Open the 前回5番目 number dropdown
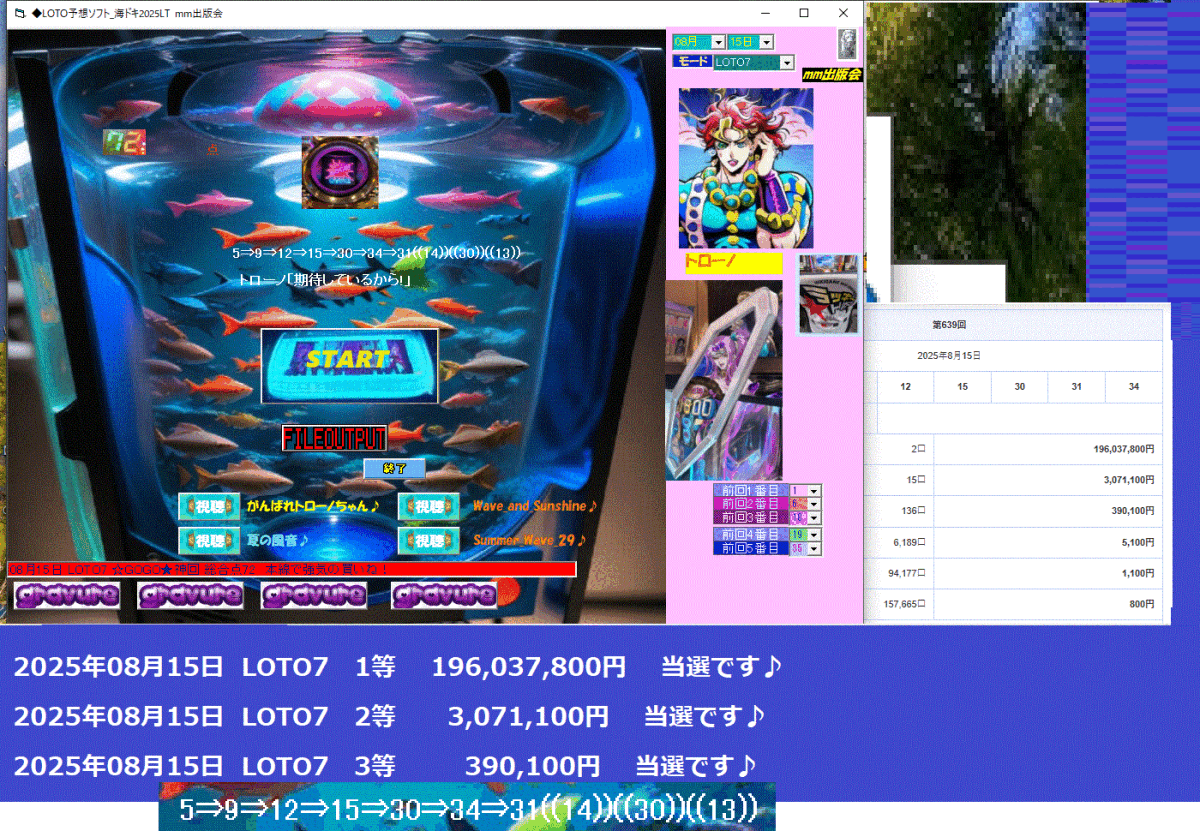This screenshot has width=1200, height=831. tap(805, 548)
